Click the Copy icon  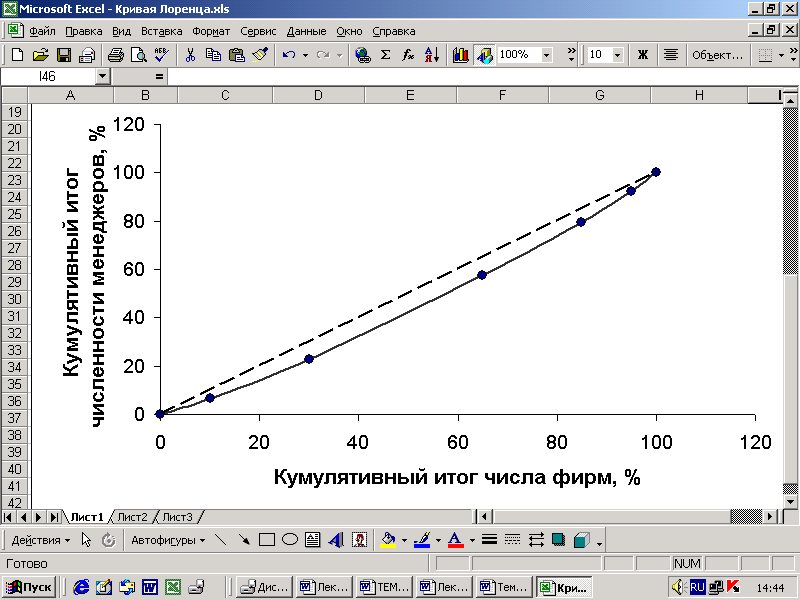(213, 55)
